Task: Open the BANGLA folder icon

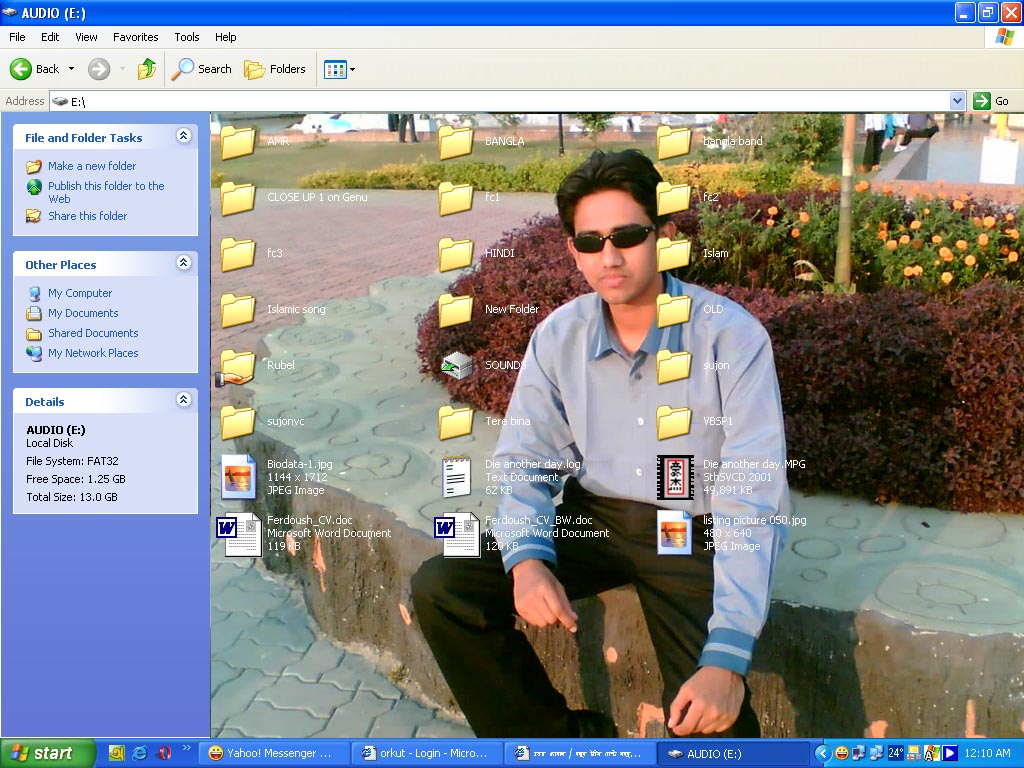Action: (x=456, y=142)
